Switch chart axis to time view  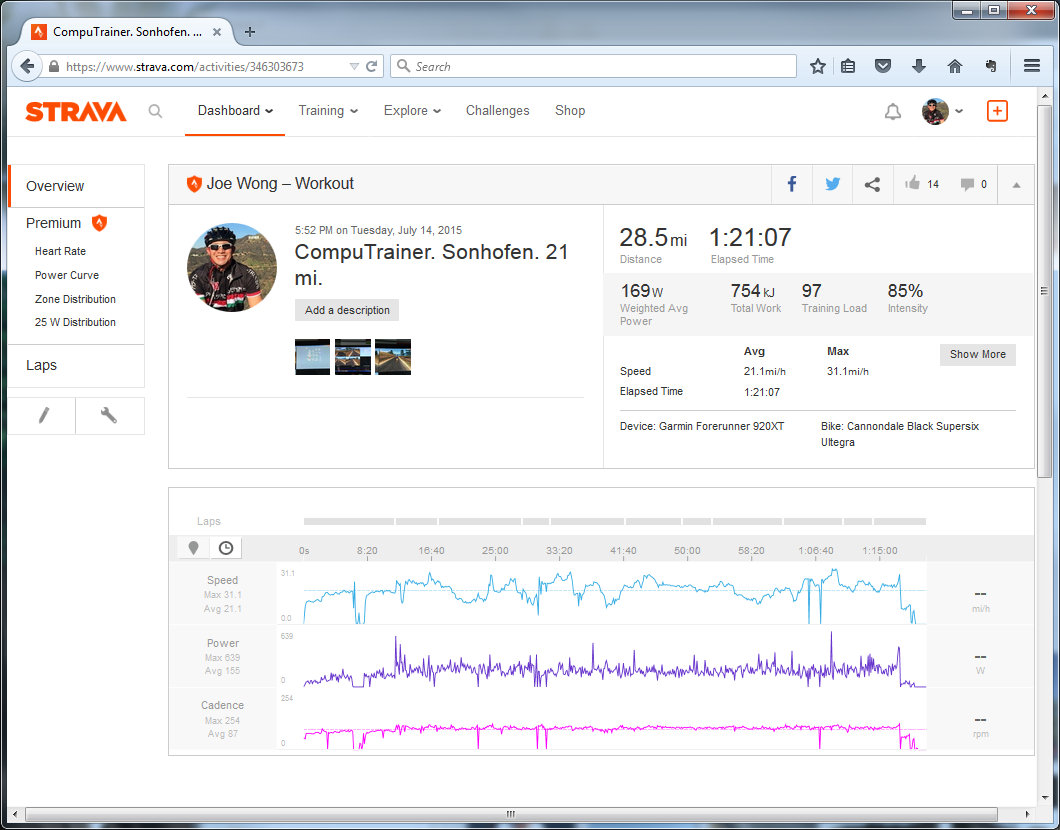pos(226,548)
